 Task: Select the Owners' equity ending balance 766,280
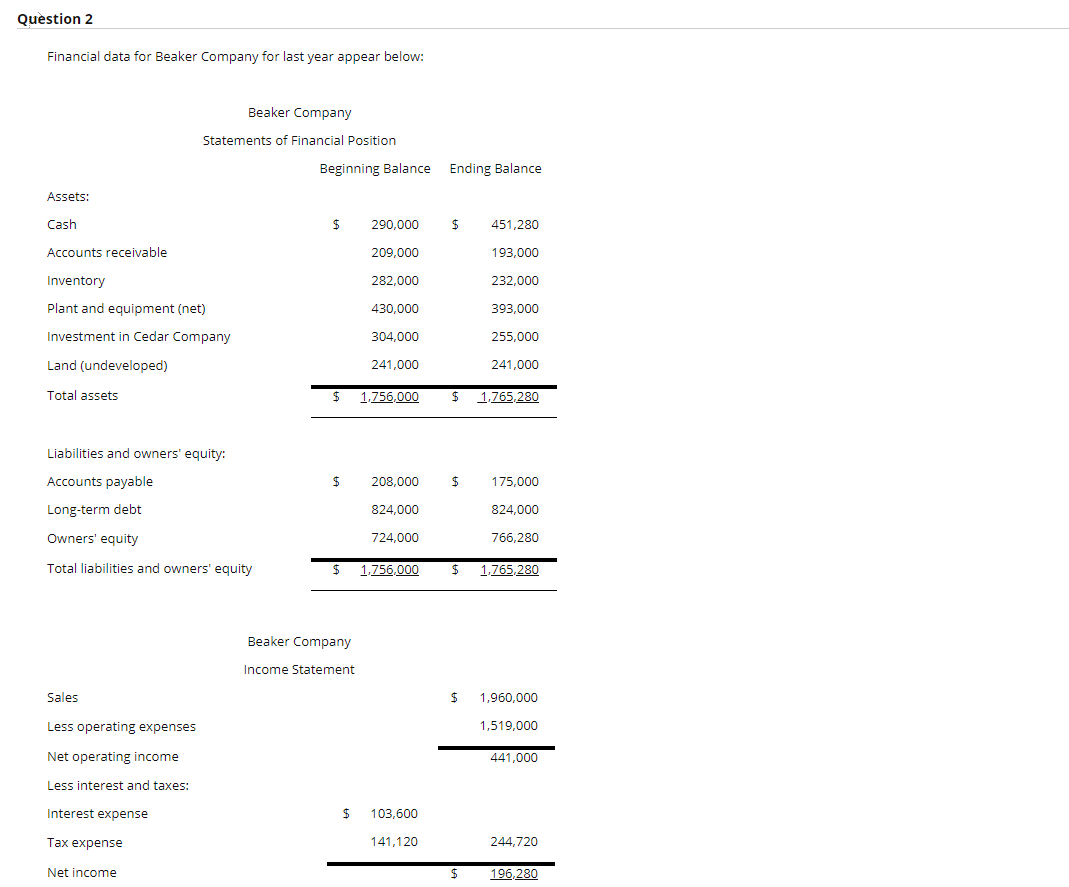coord(514,537)
